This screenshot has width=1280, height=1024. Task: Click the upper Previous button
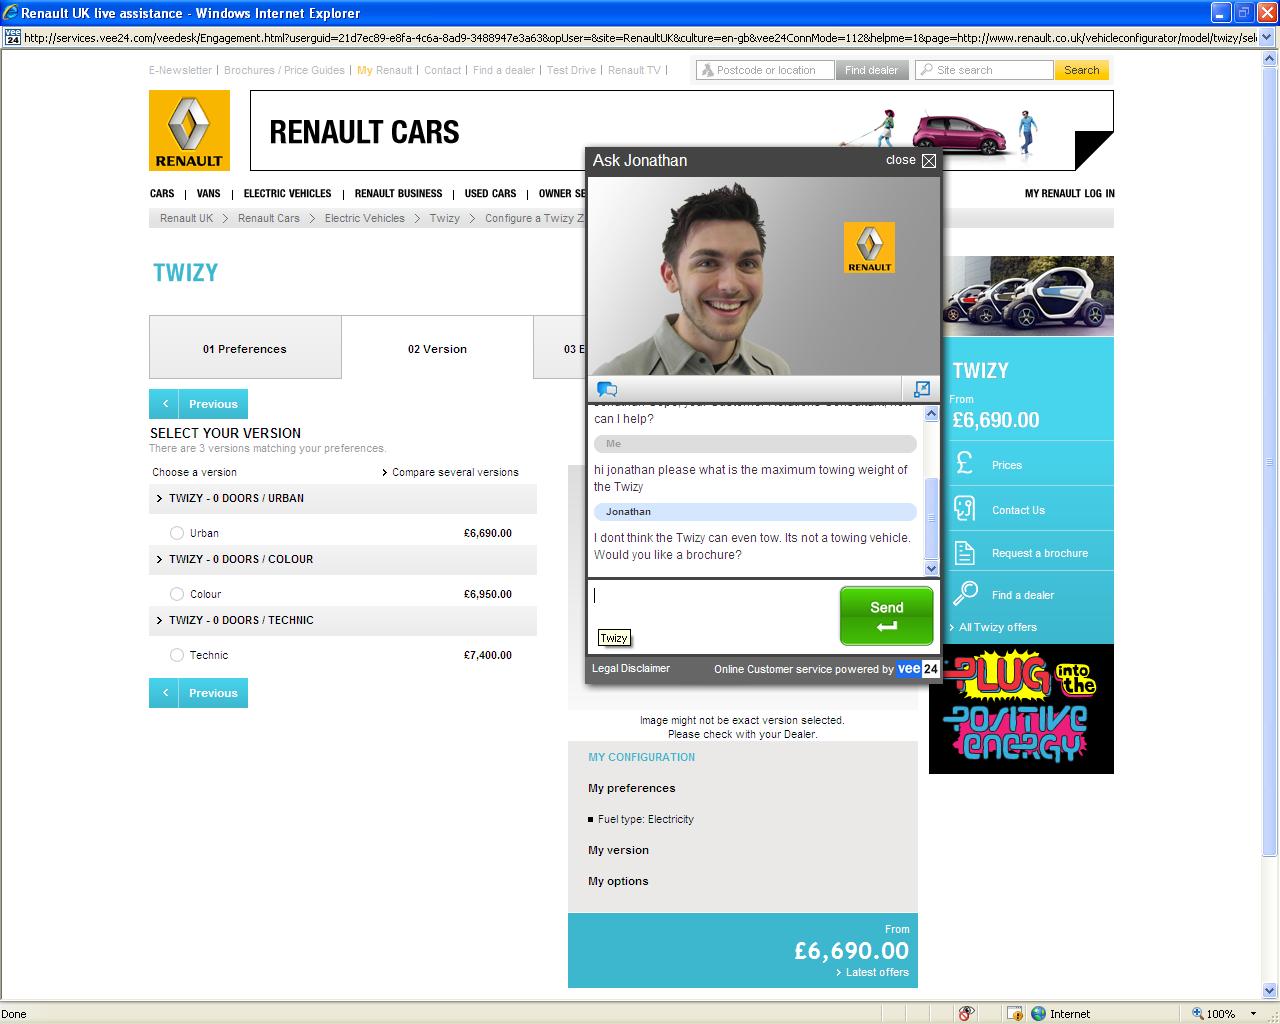click(198, 404)
